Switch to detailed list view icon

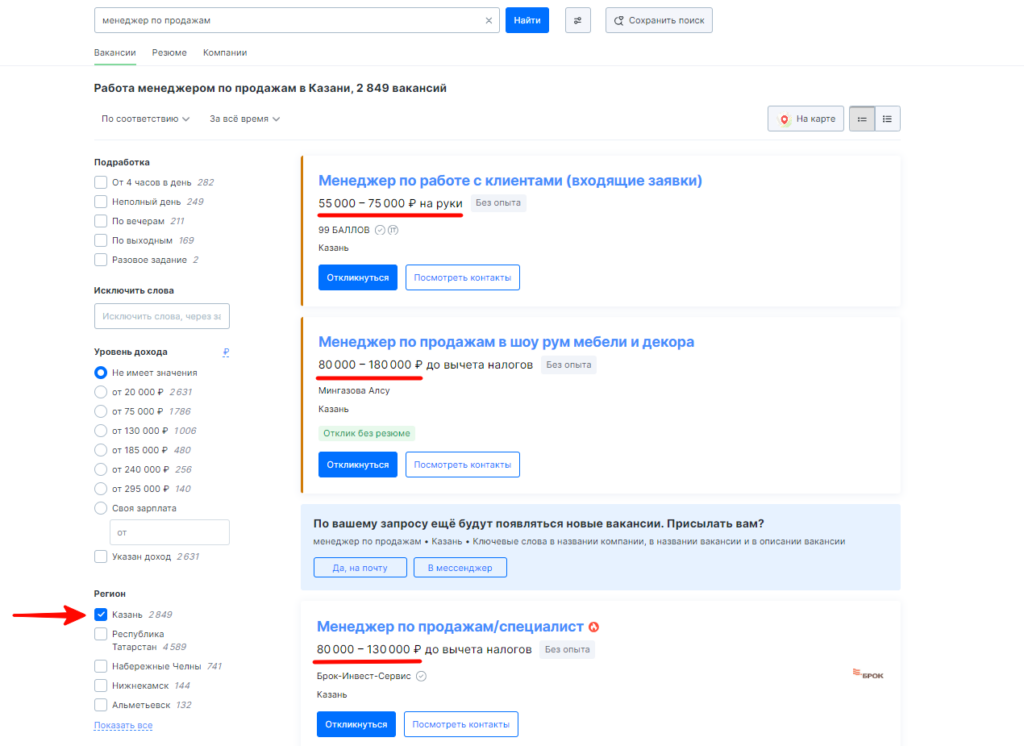point(862,119)
